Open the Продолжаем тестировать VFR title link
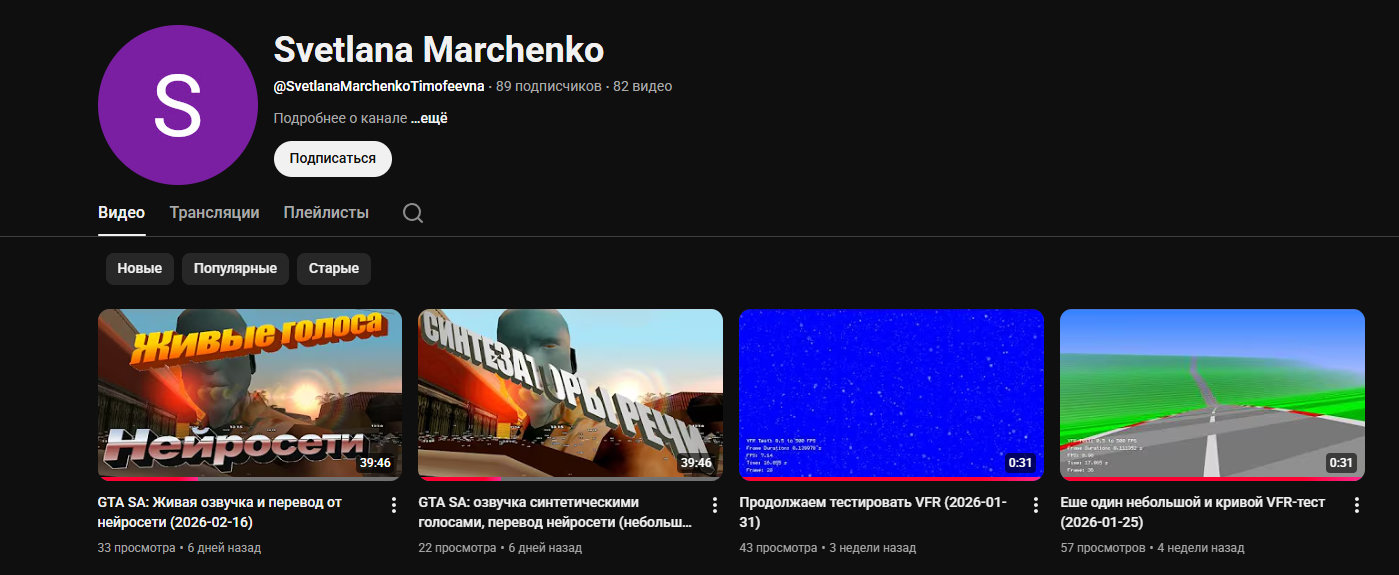The image size is (1399, 575). tap(873, 512)
